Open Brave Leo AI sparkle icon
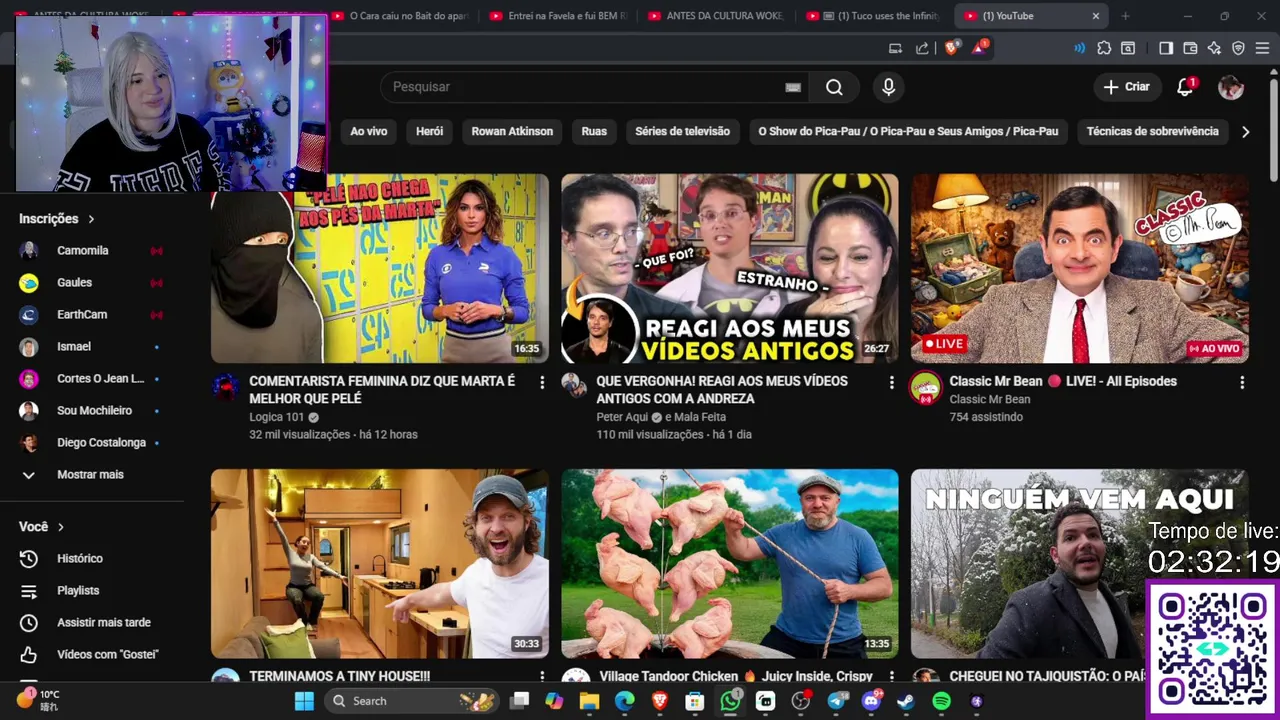 (x=1214, y=48)
